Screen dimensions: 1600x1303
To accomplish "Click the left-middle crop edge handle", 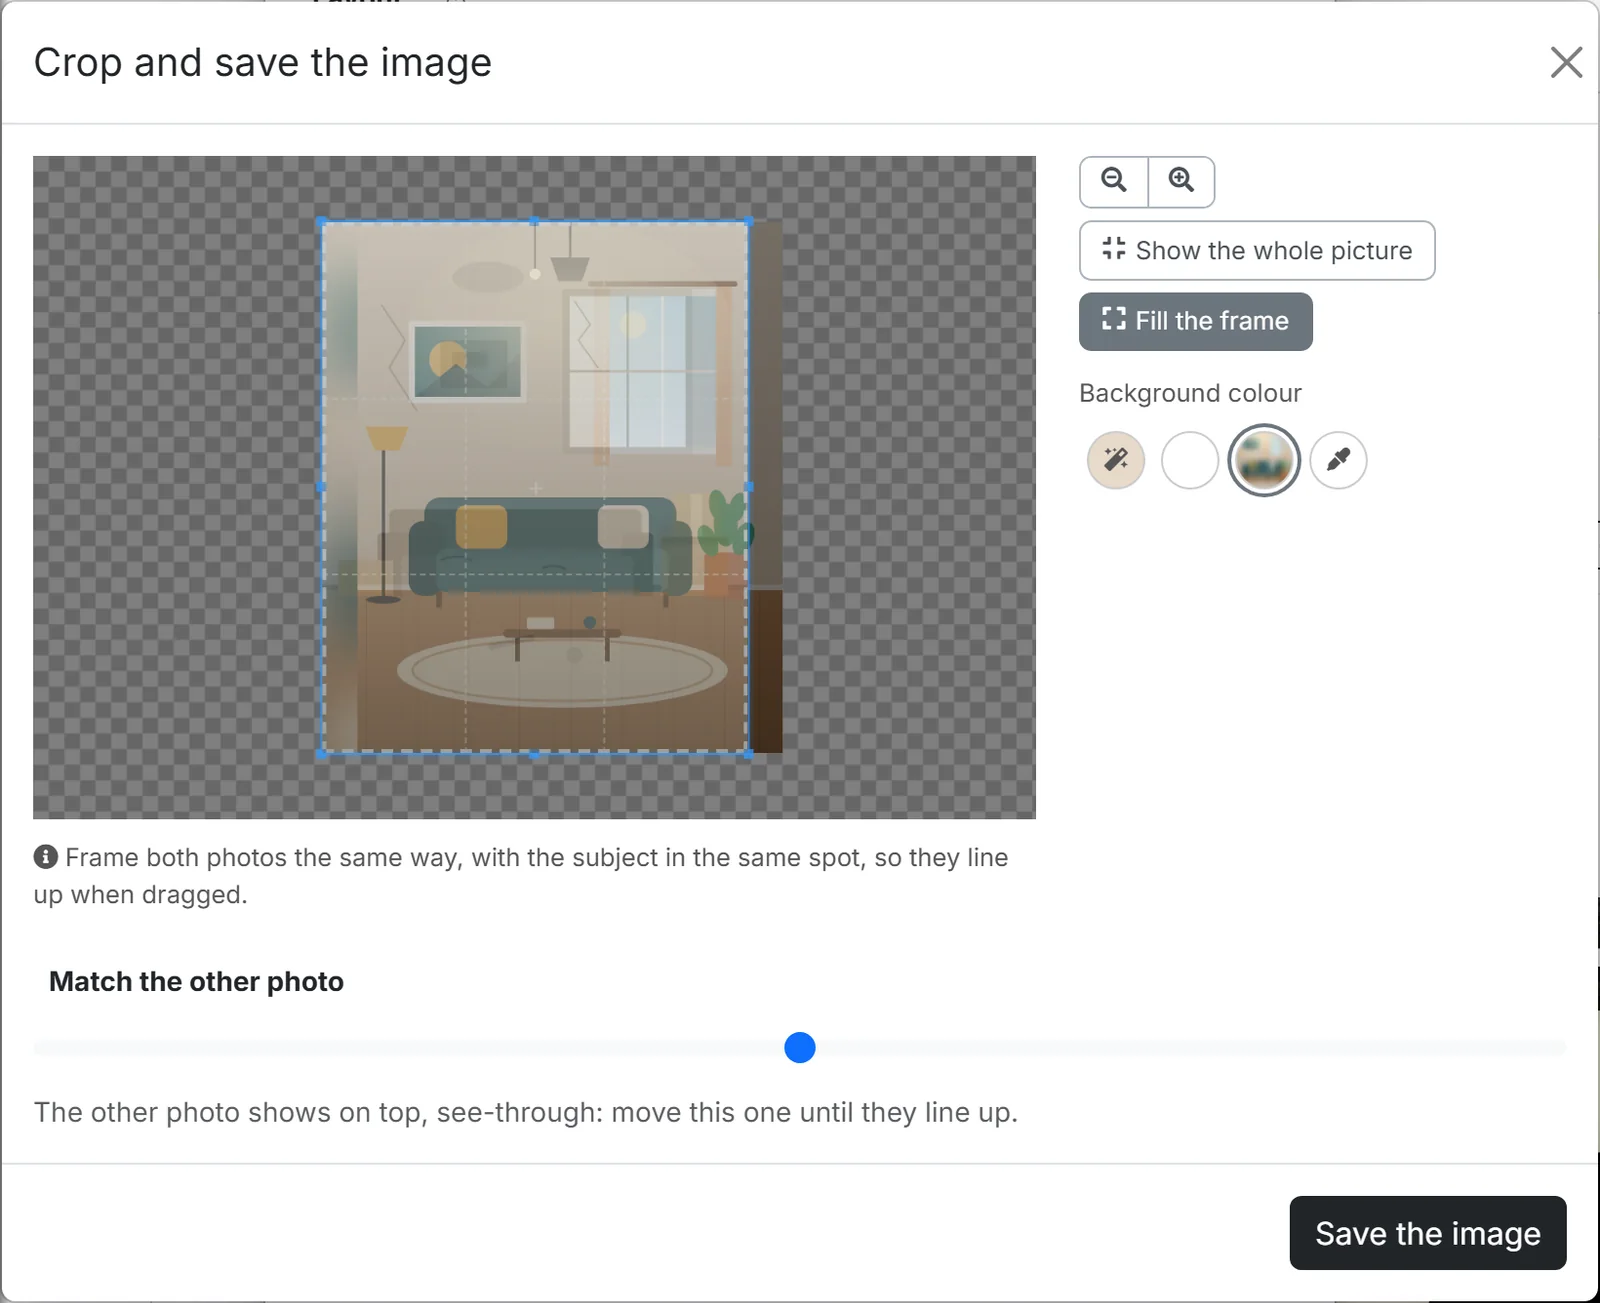I will pos(322,487).
